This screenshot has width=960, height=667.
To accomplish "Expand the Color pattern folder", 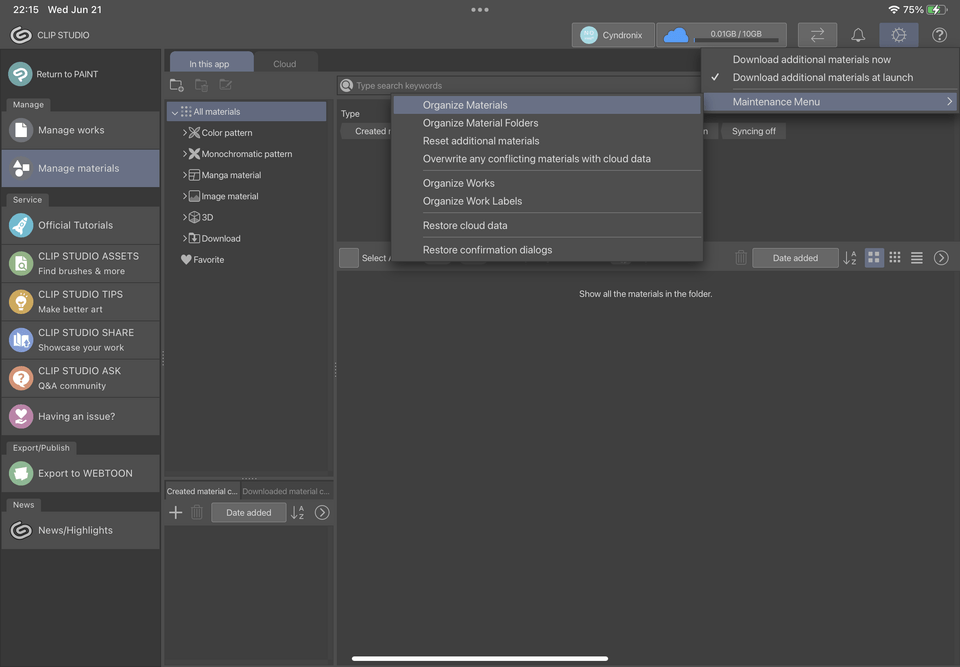I will [184, 132].
